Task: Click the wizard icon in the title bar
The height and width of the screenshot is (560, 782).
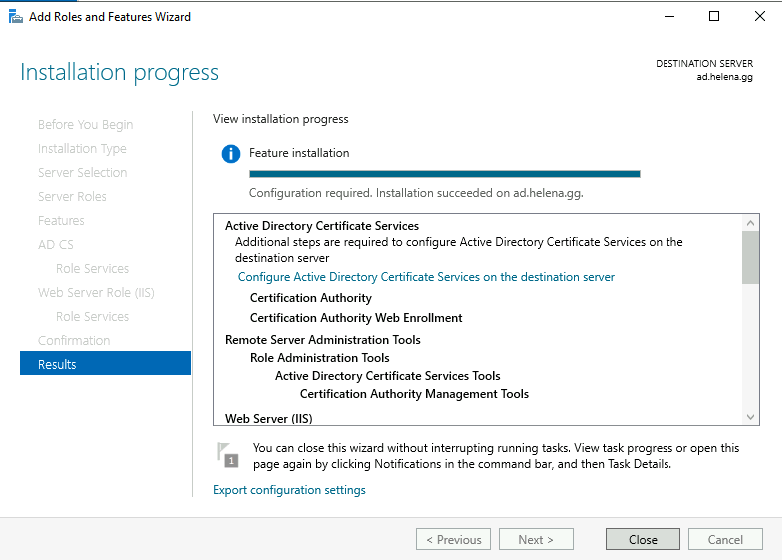Action: coord(13,16)
